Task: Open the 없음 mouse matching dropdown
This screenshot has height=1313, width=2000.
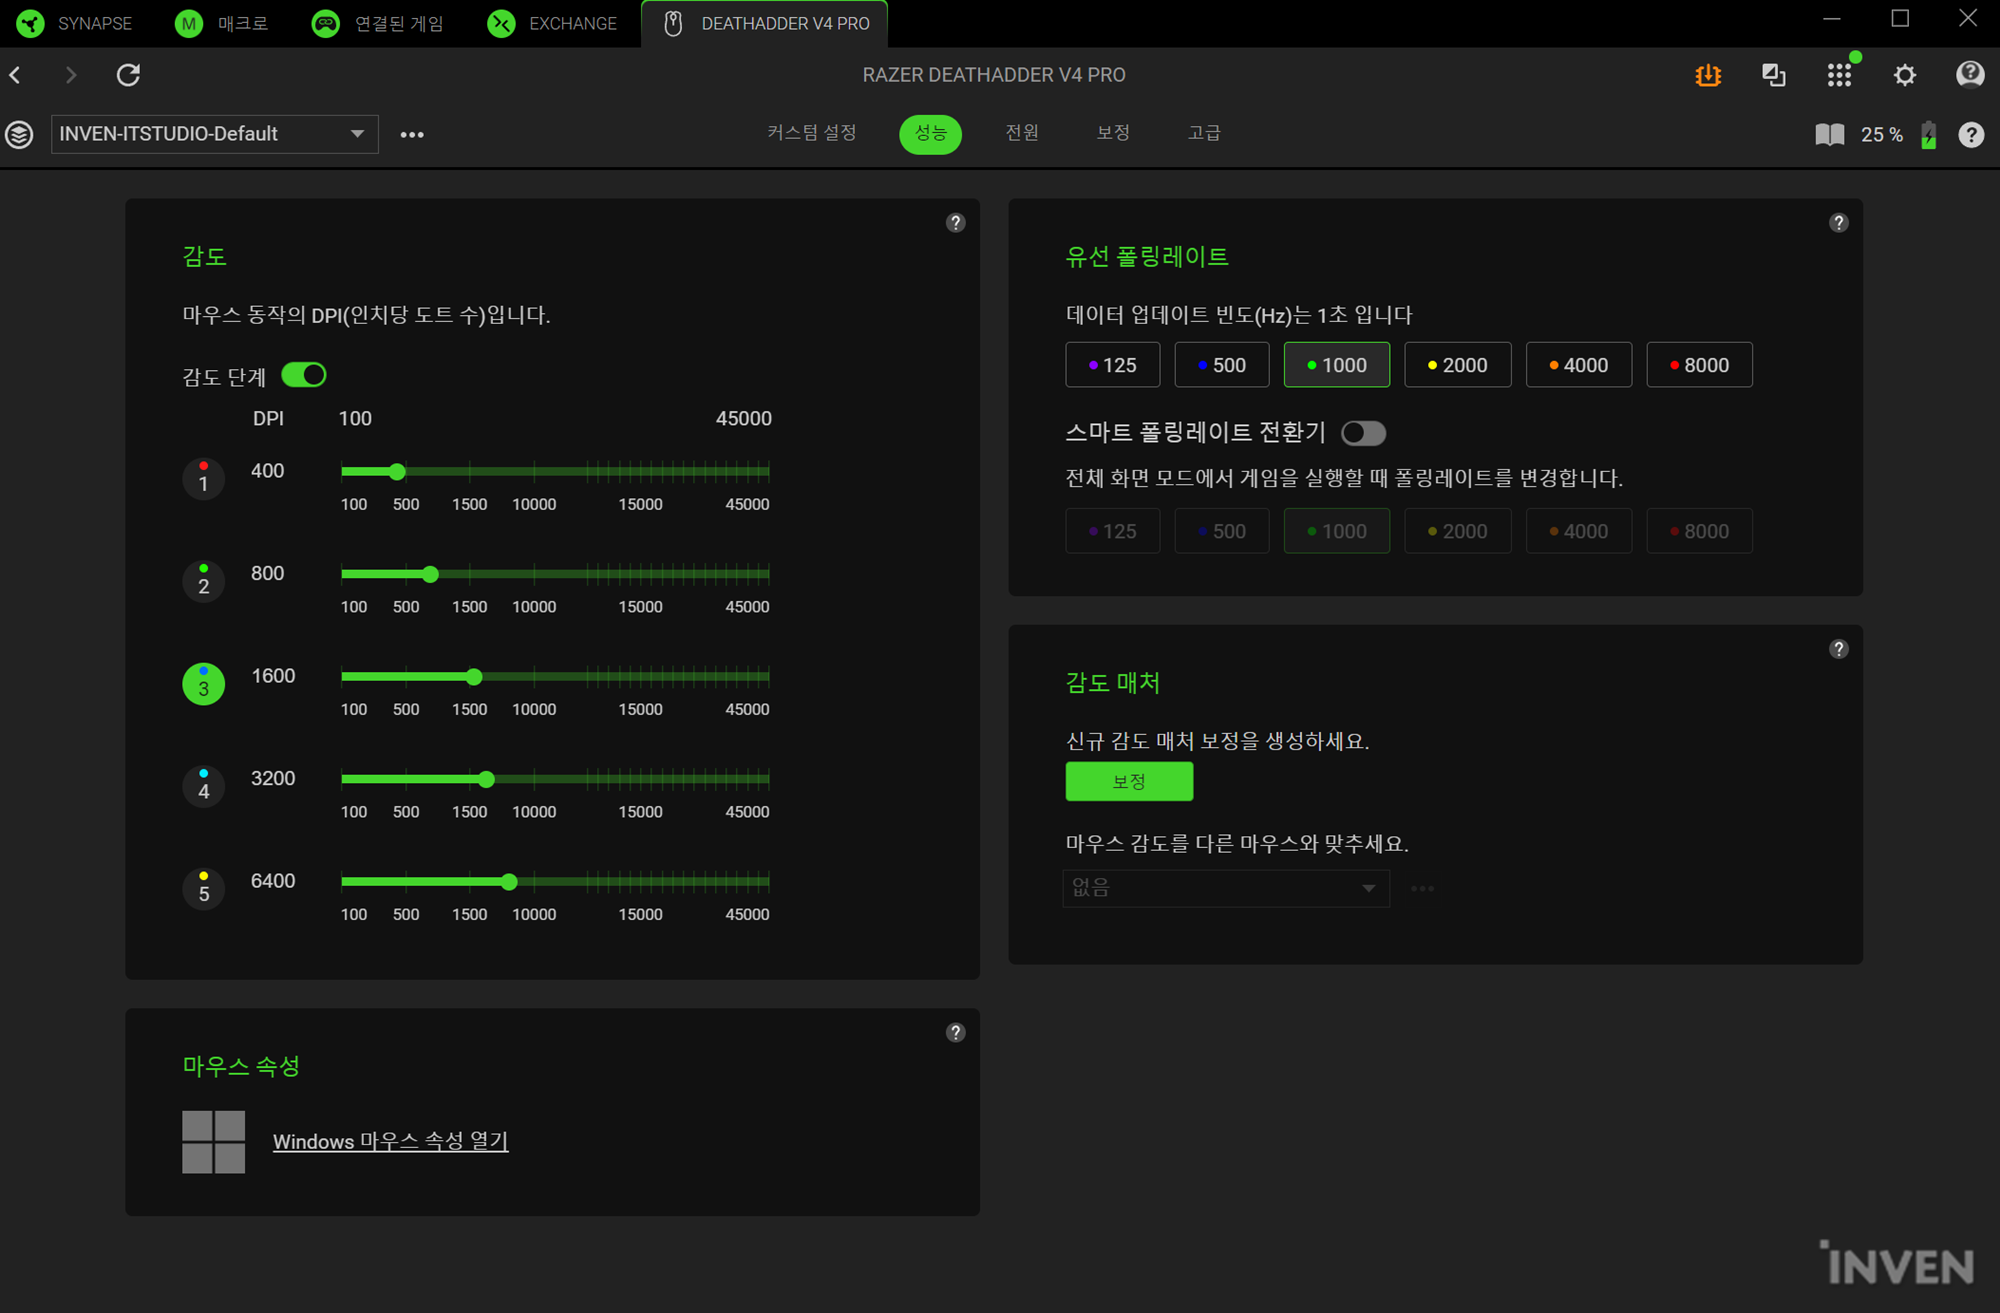Action: 1226,888
